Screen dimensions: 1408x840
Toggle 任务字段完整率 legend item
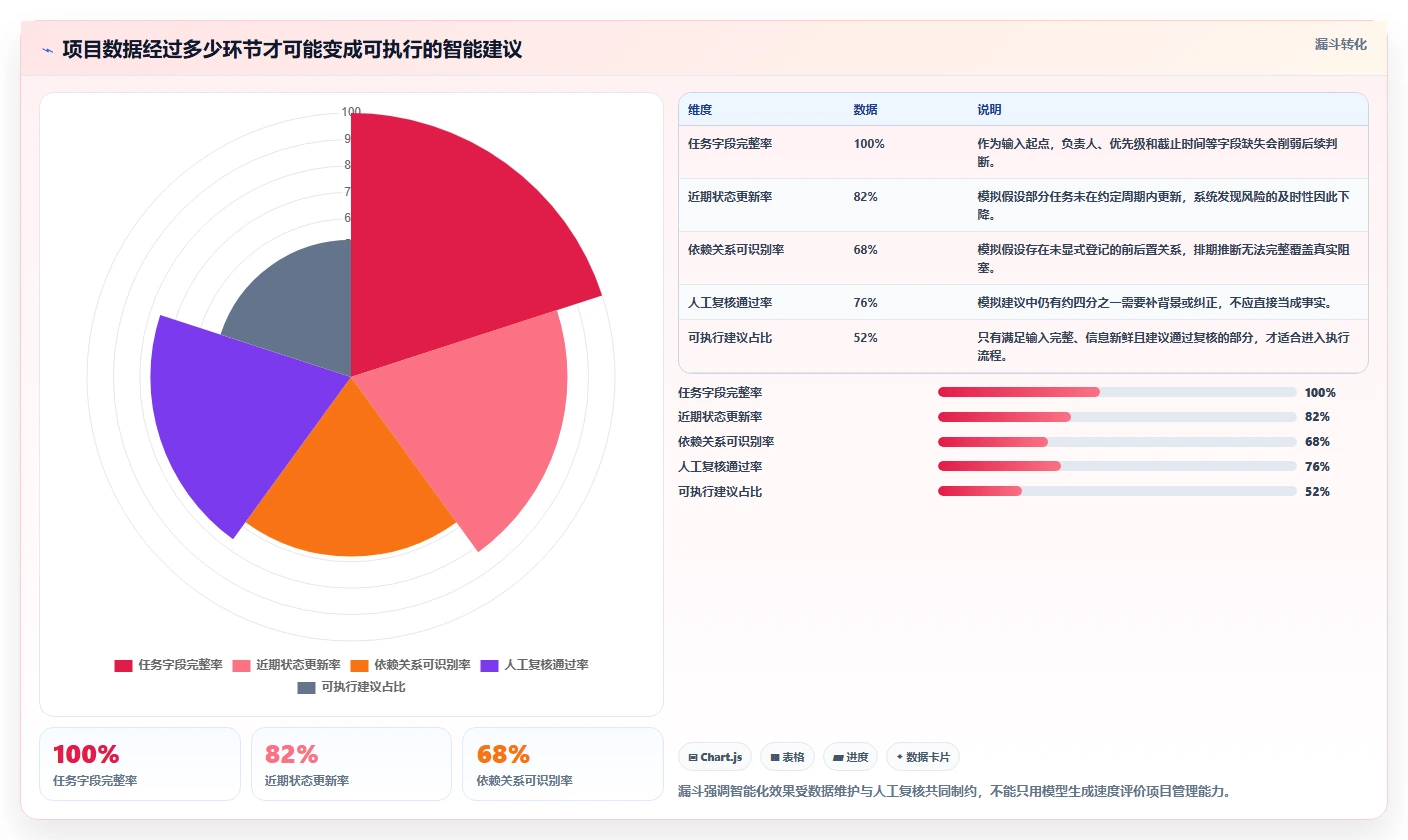click(x=168, y=665)
